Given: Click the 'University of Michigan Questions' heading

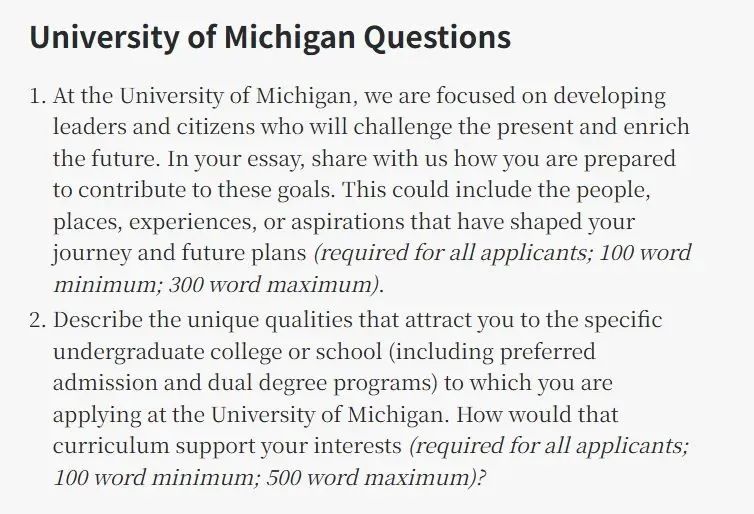Looking at the screenshot, I should tap(270, 38).
